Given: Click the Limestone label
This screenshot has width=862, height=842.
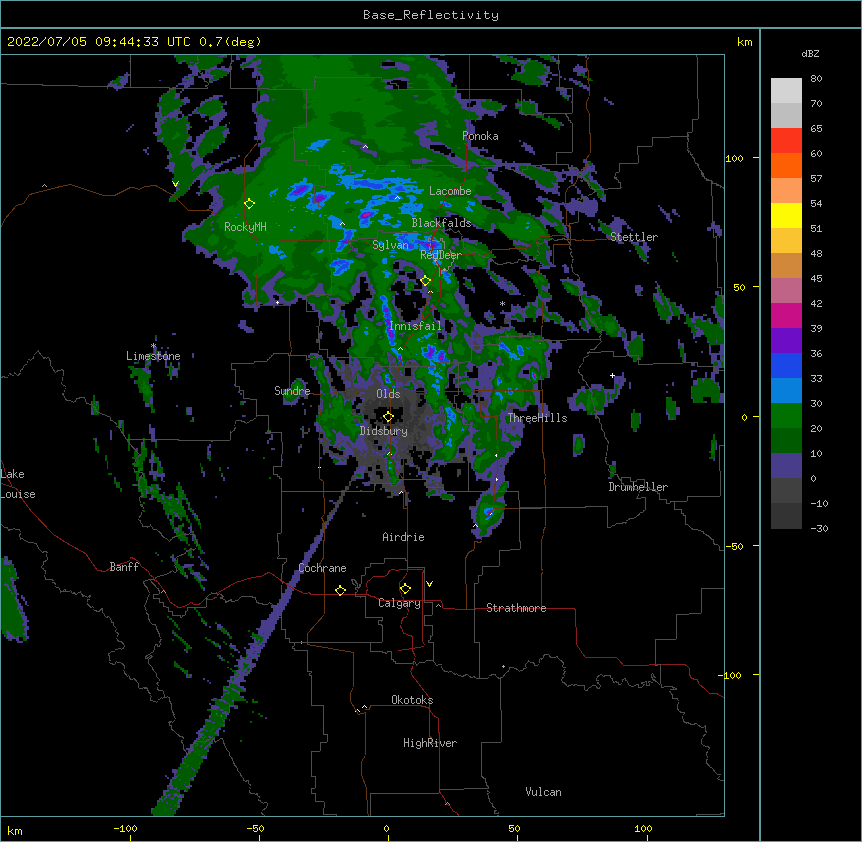Looking at the screenshot, I should pyautogui.click(x=153, y=356).
